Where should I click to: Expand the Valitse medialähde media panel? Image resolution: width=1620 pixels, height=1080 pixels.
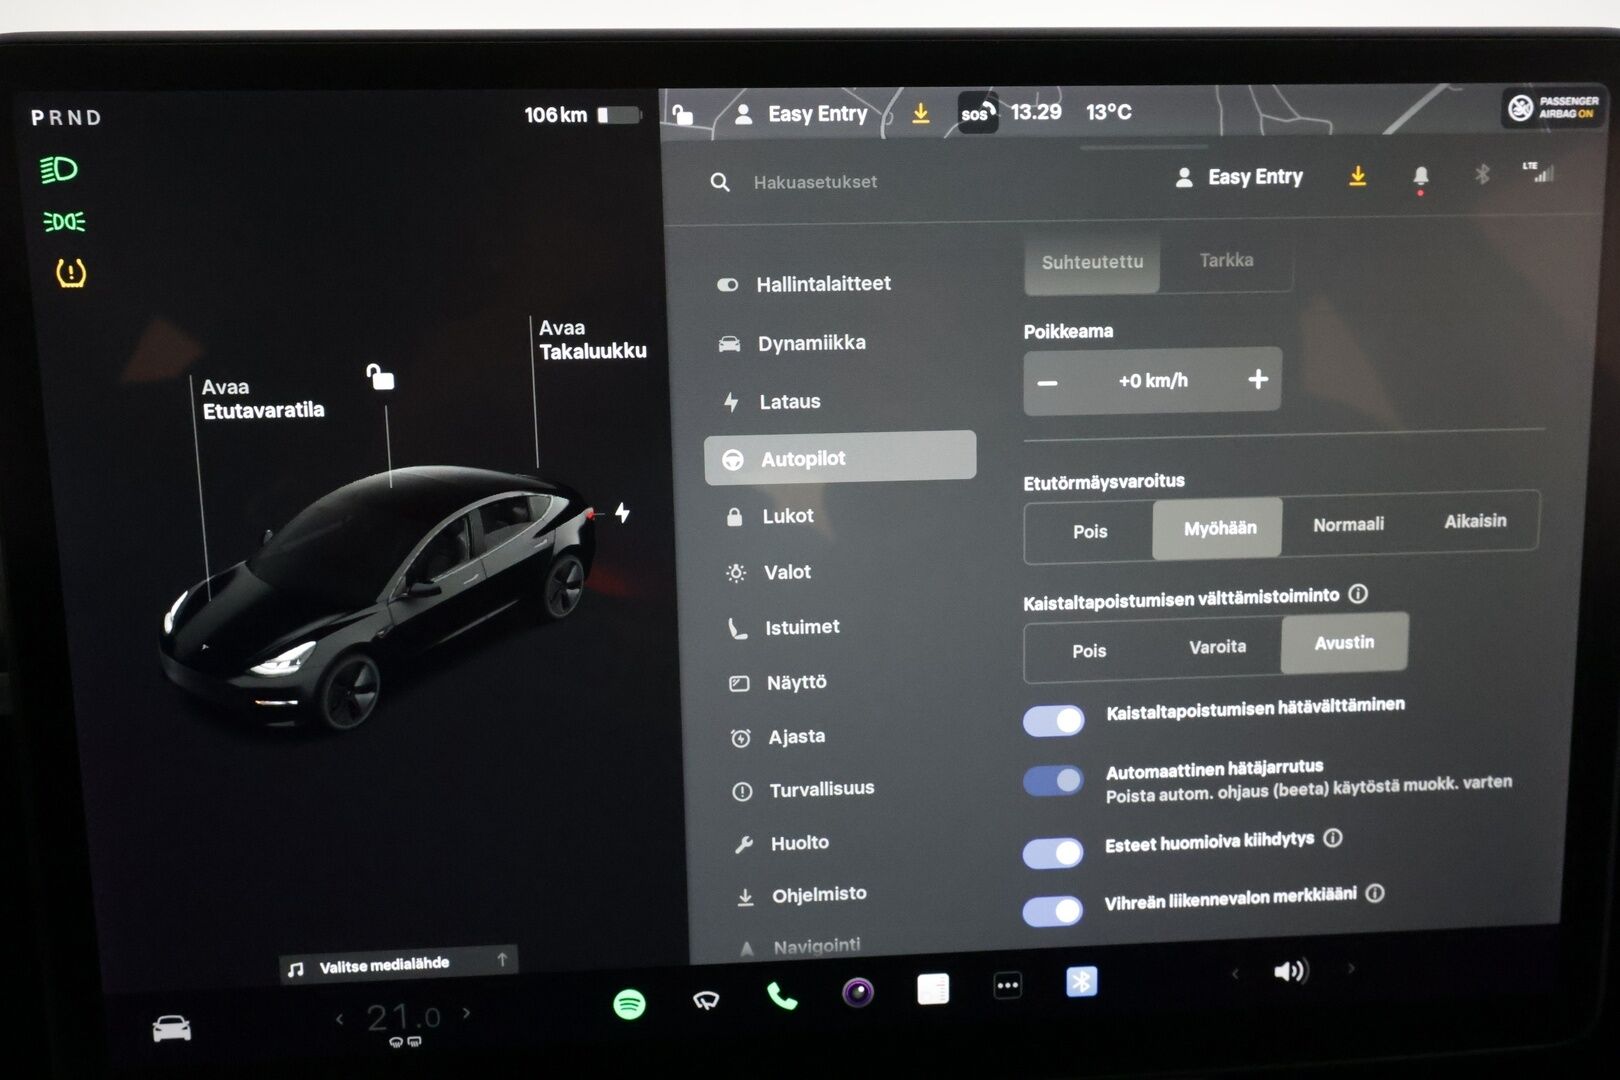398,964
